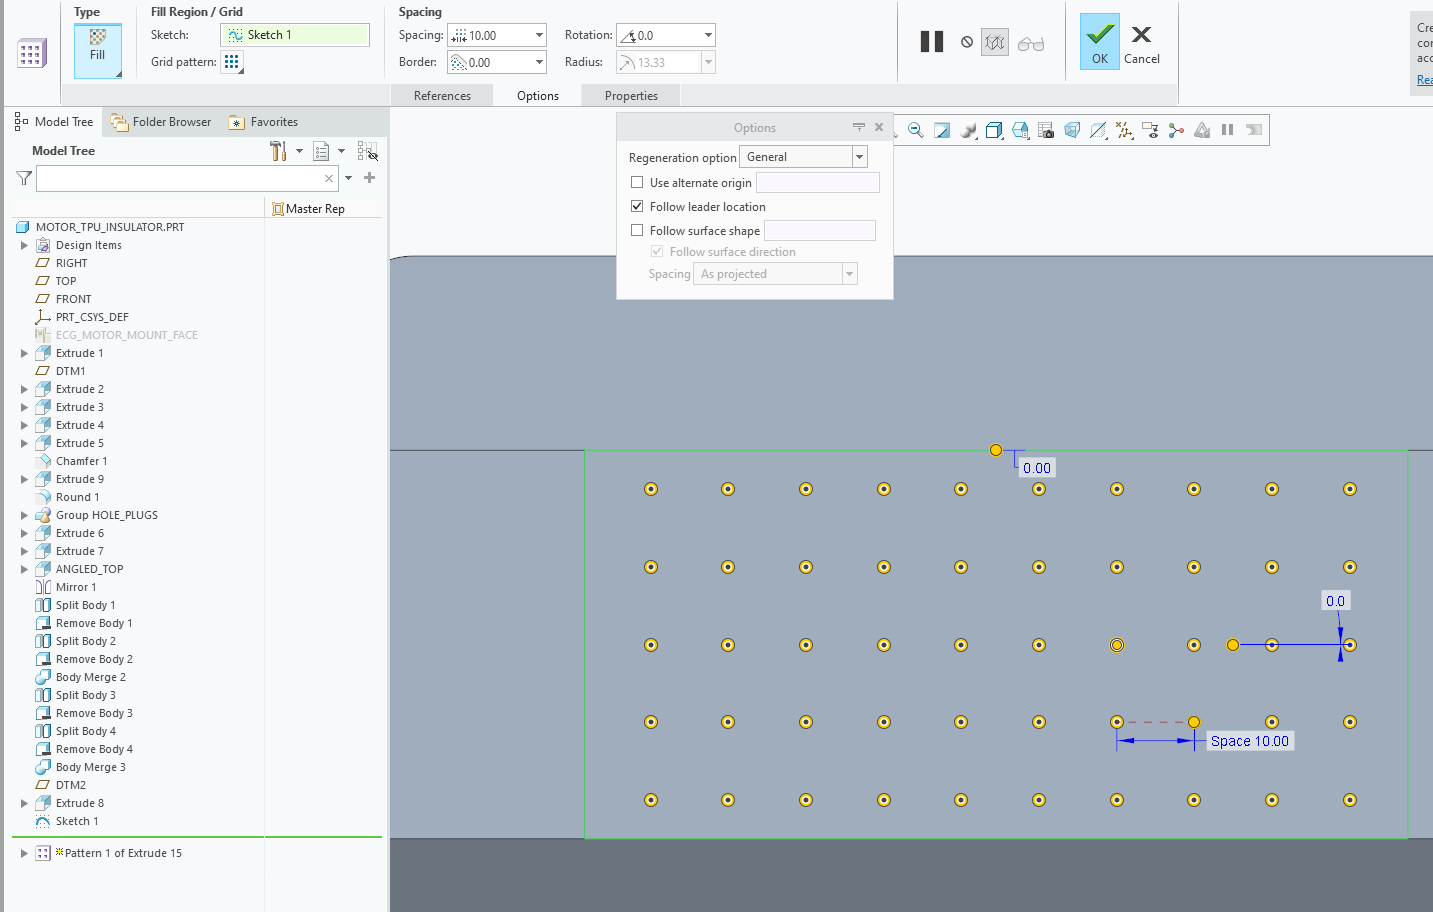Enable Use alternate origin
This screenshot has width=1433, height=912.
coord(637,183)
